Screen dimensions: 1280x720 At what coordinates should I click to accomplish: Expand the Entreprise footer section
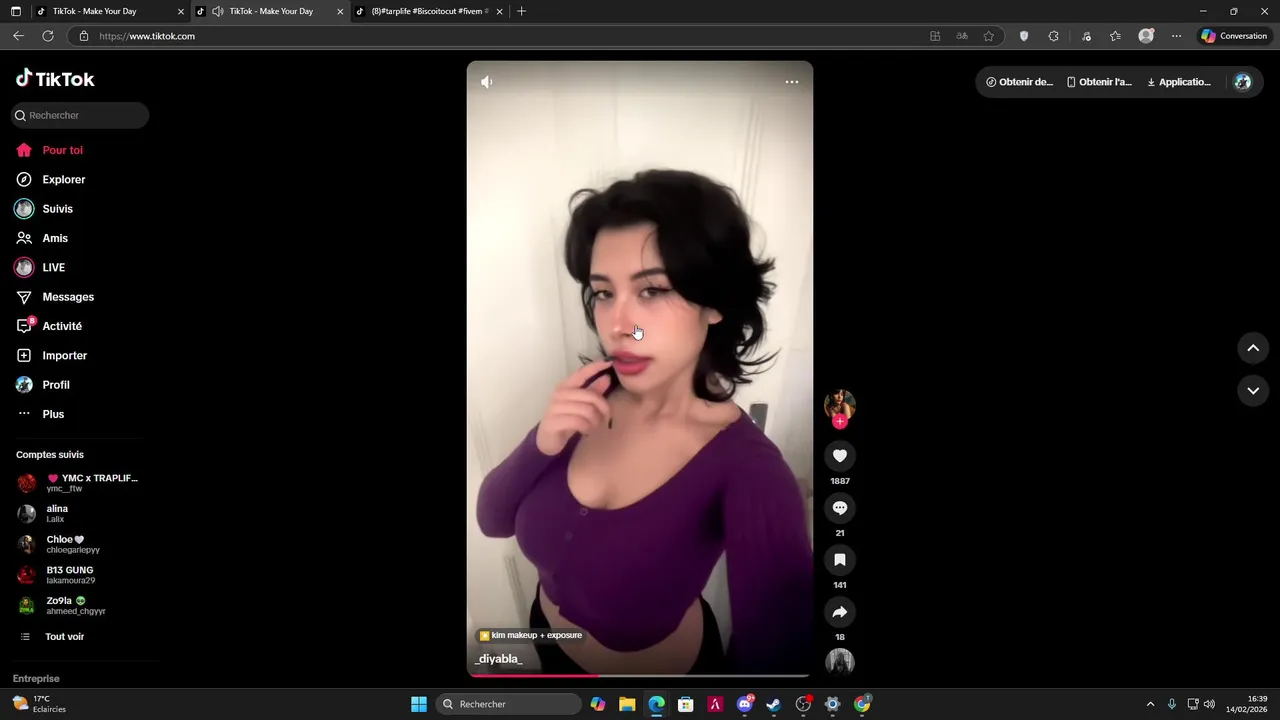36,678
